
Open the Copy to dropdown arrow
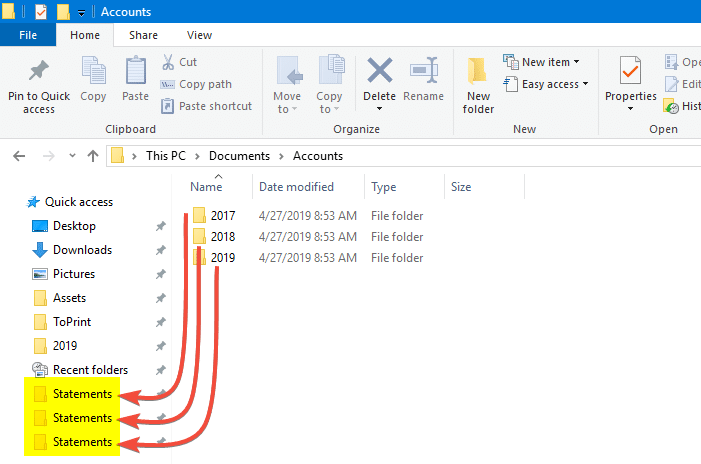point(336,109)
